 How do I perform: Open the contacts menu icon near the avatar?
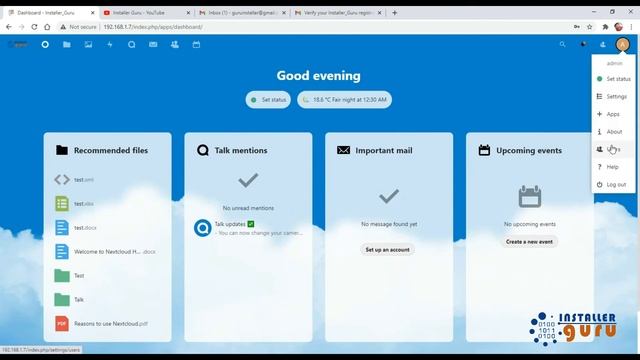(x=603, y=44)
